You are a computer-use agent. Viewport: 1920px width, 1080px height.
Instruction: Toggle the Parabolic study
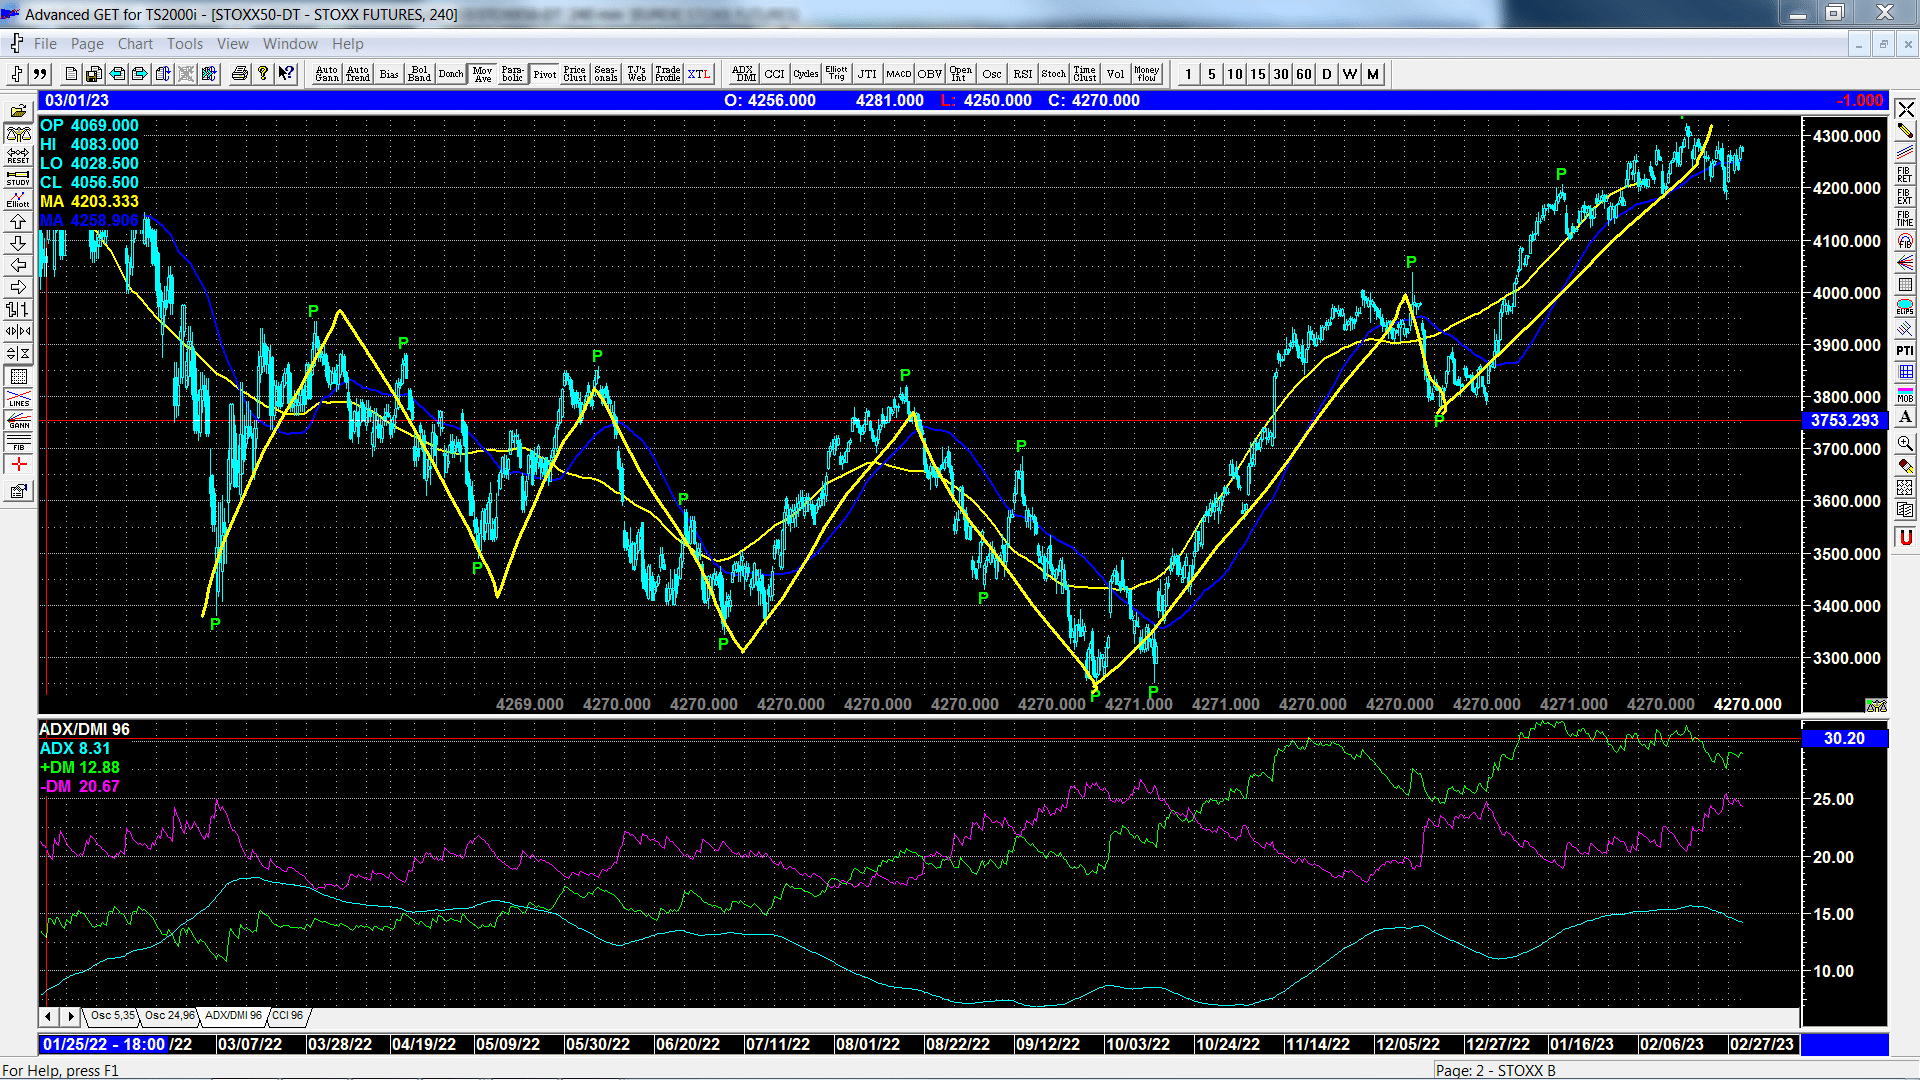(513, 74)
